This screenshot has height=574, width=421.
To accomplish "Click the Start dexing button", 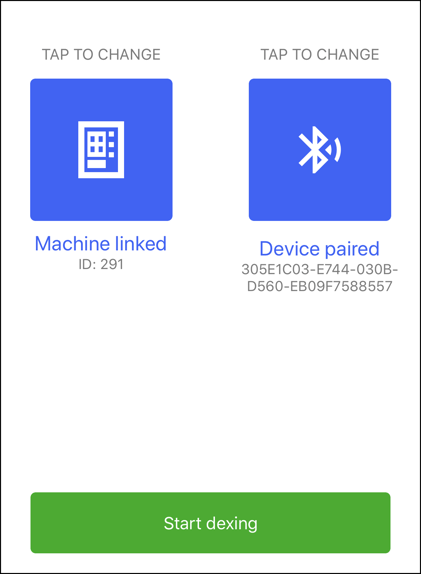I will pos(210,523).
